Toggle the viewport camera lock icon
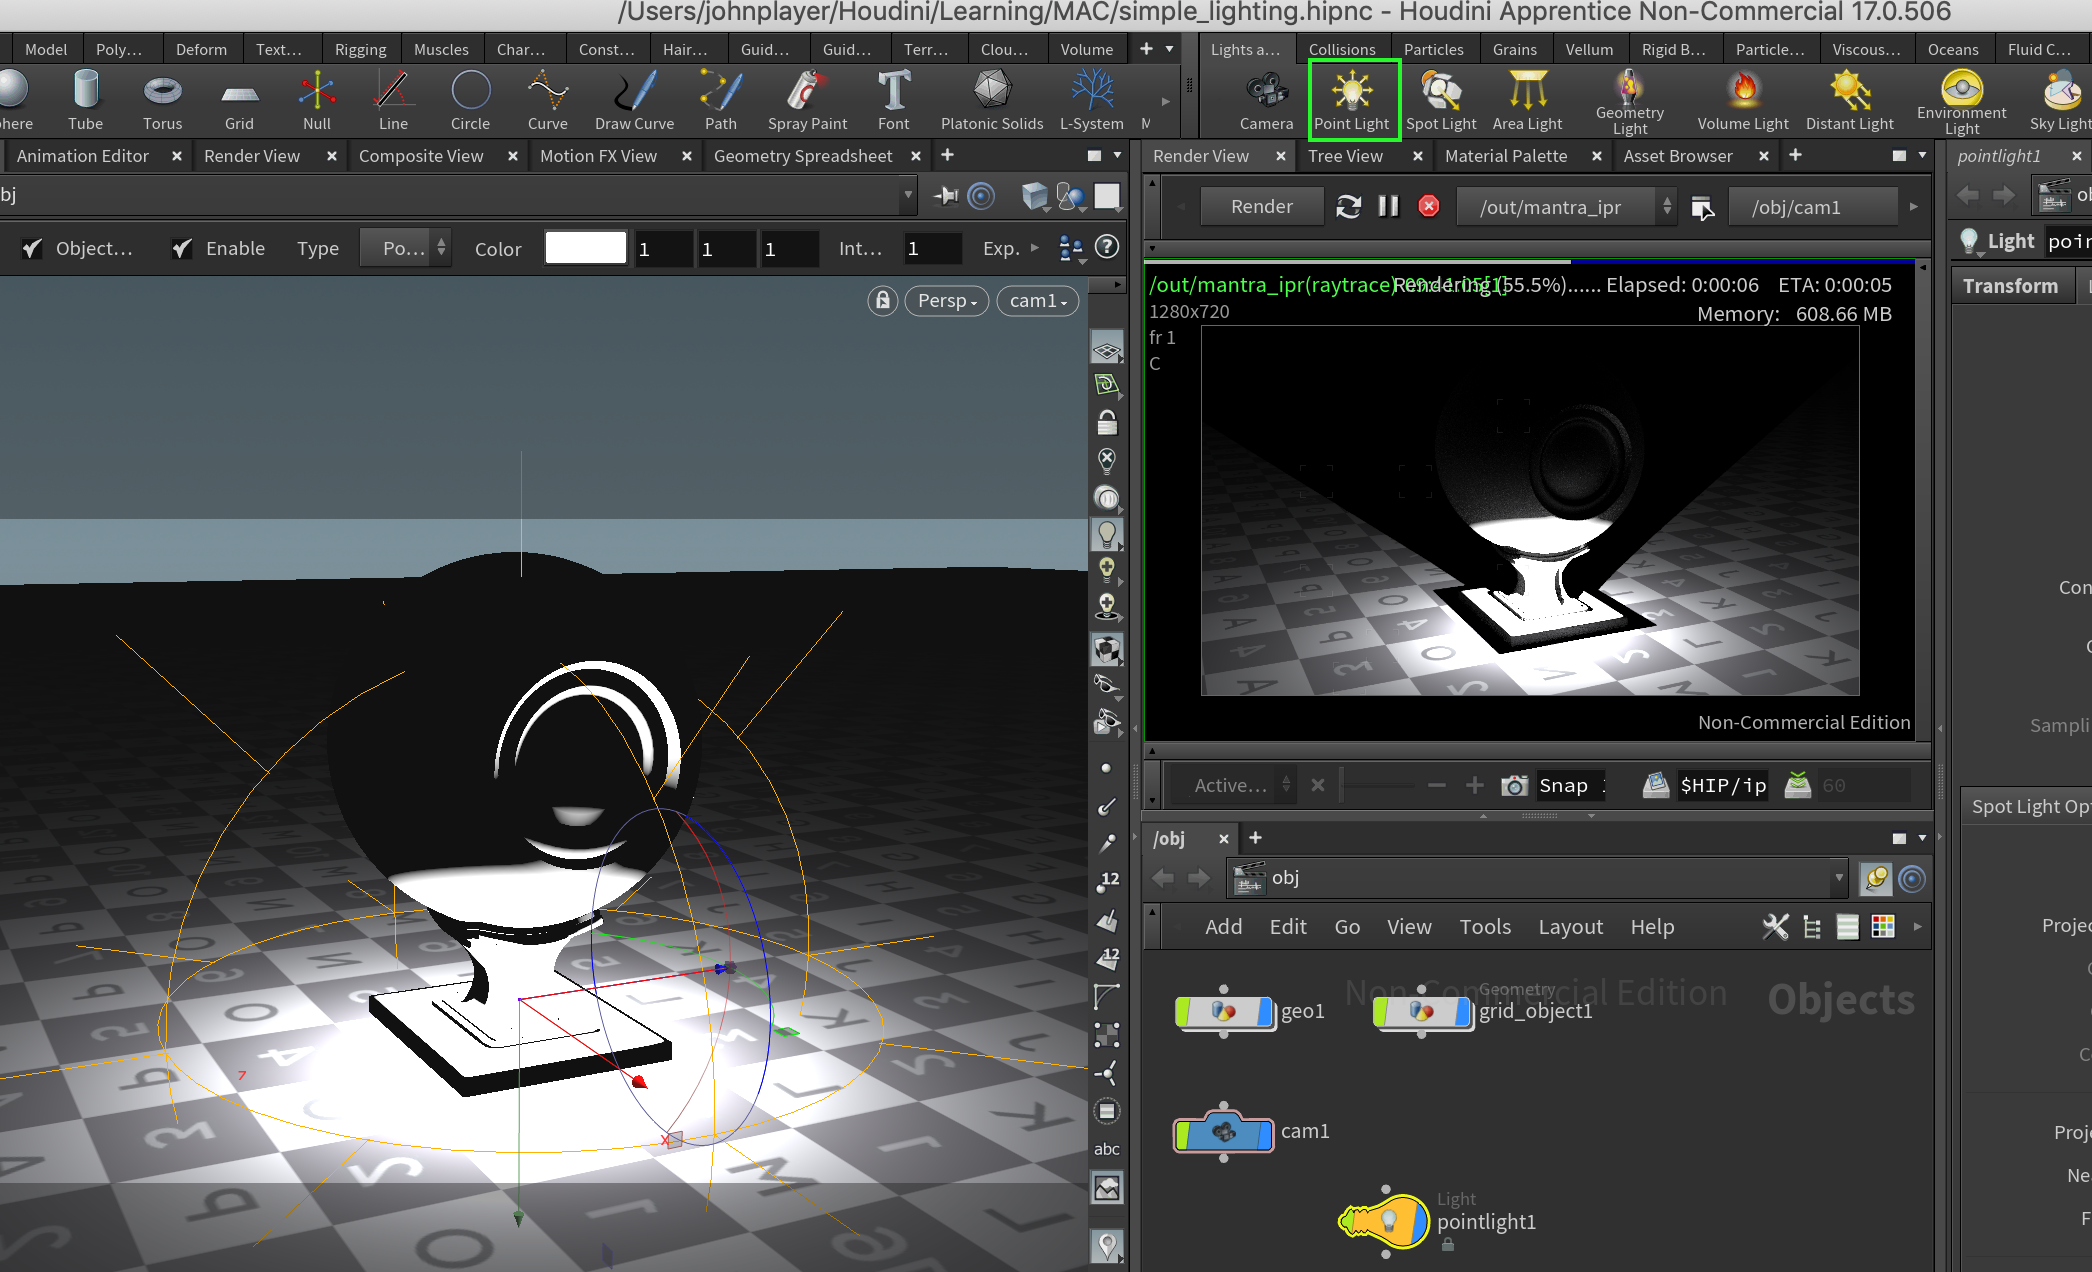 pyautogui.click(x=882, y=301)
